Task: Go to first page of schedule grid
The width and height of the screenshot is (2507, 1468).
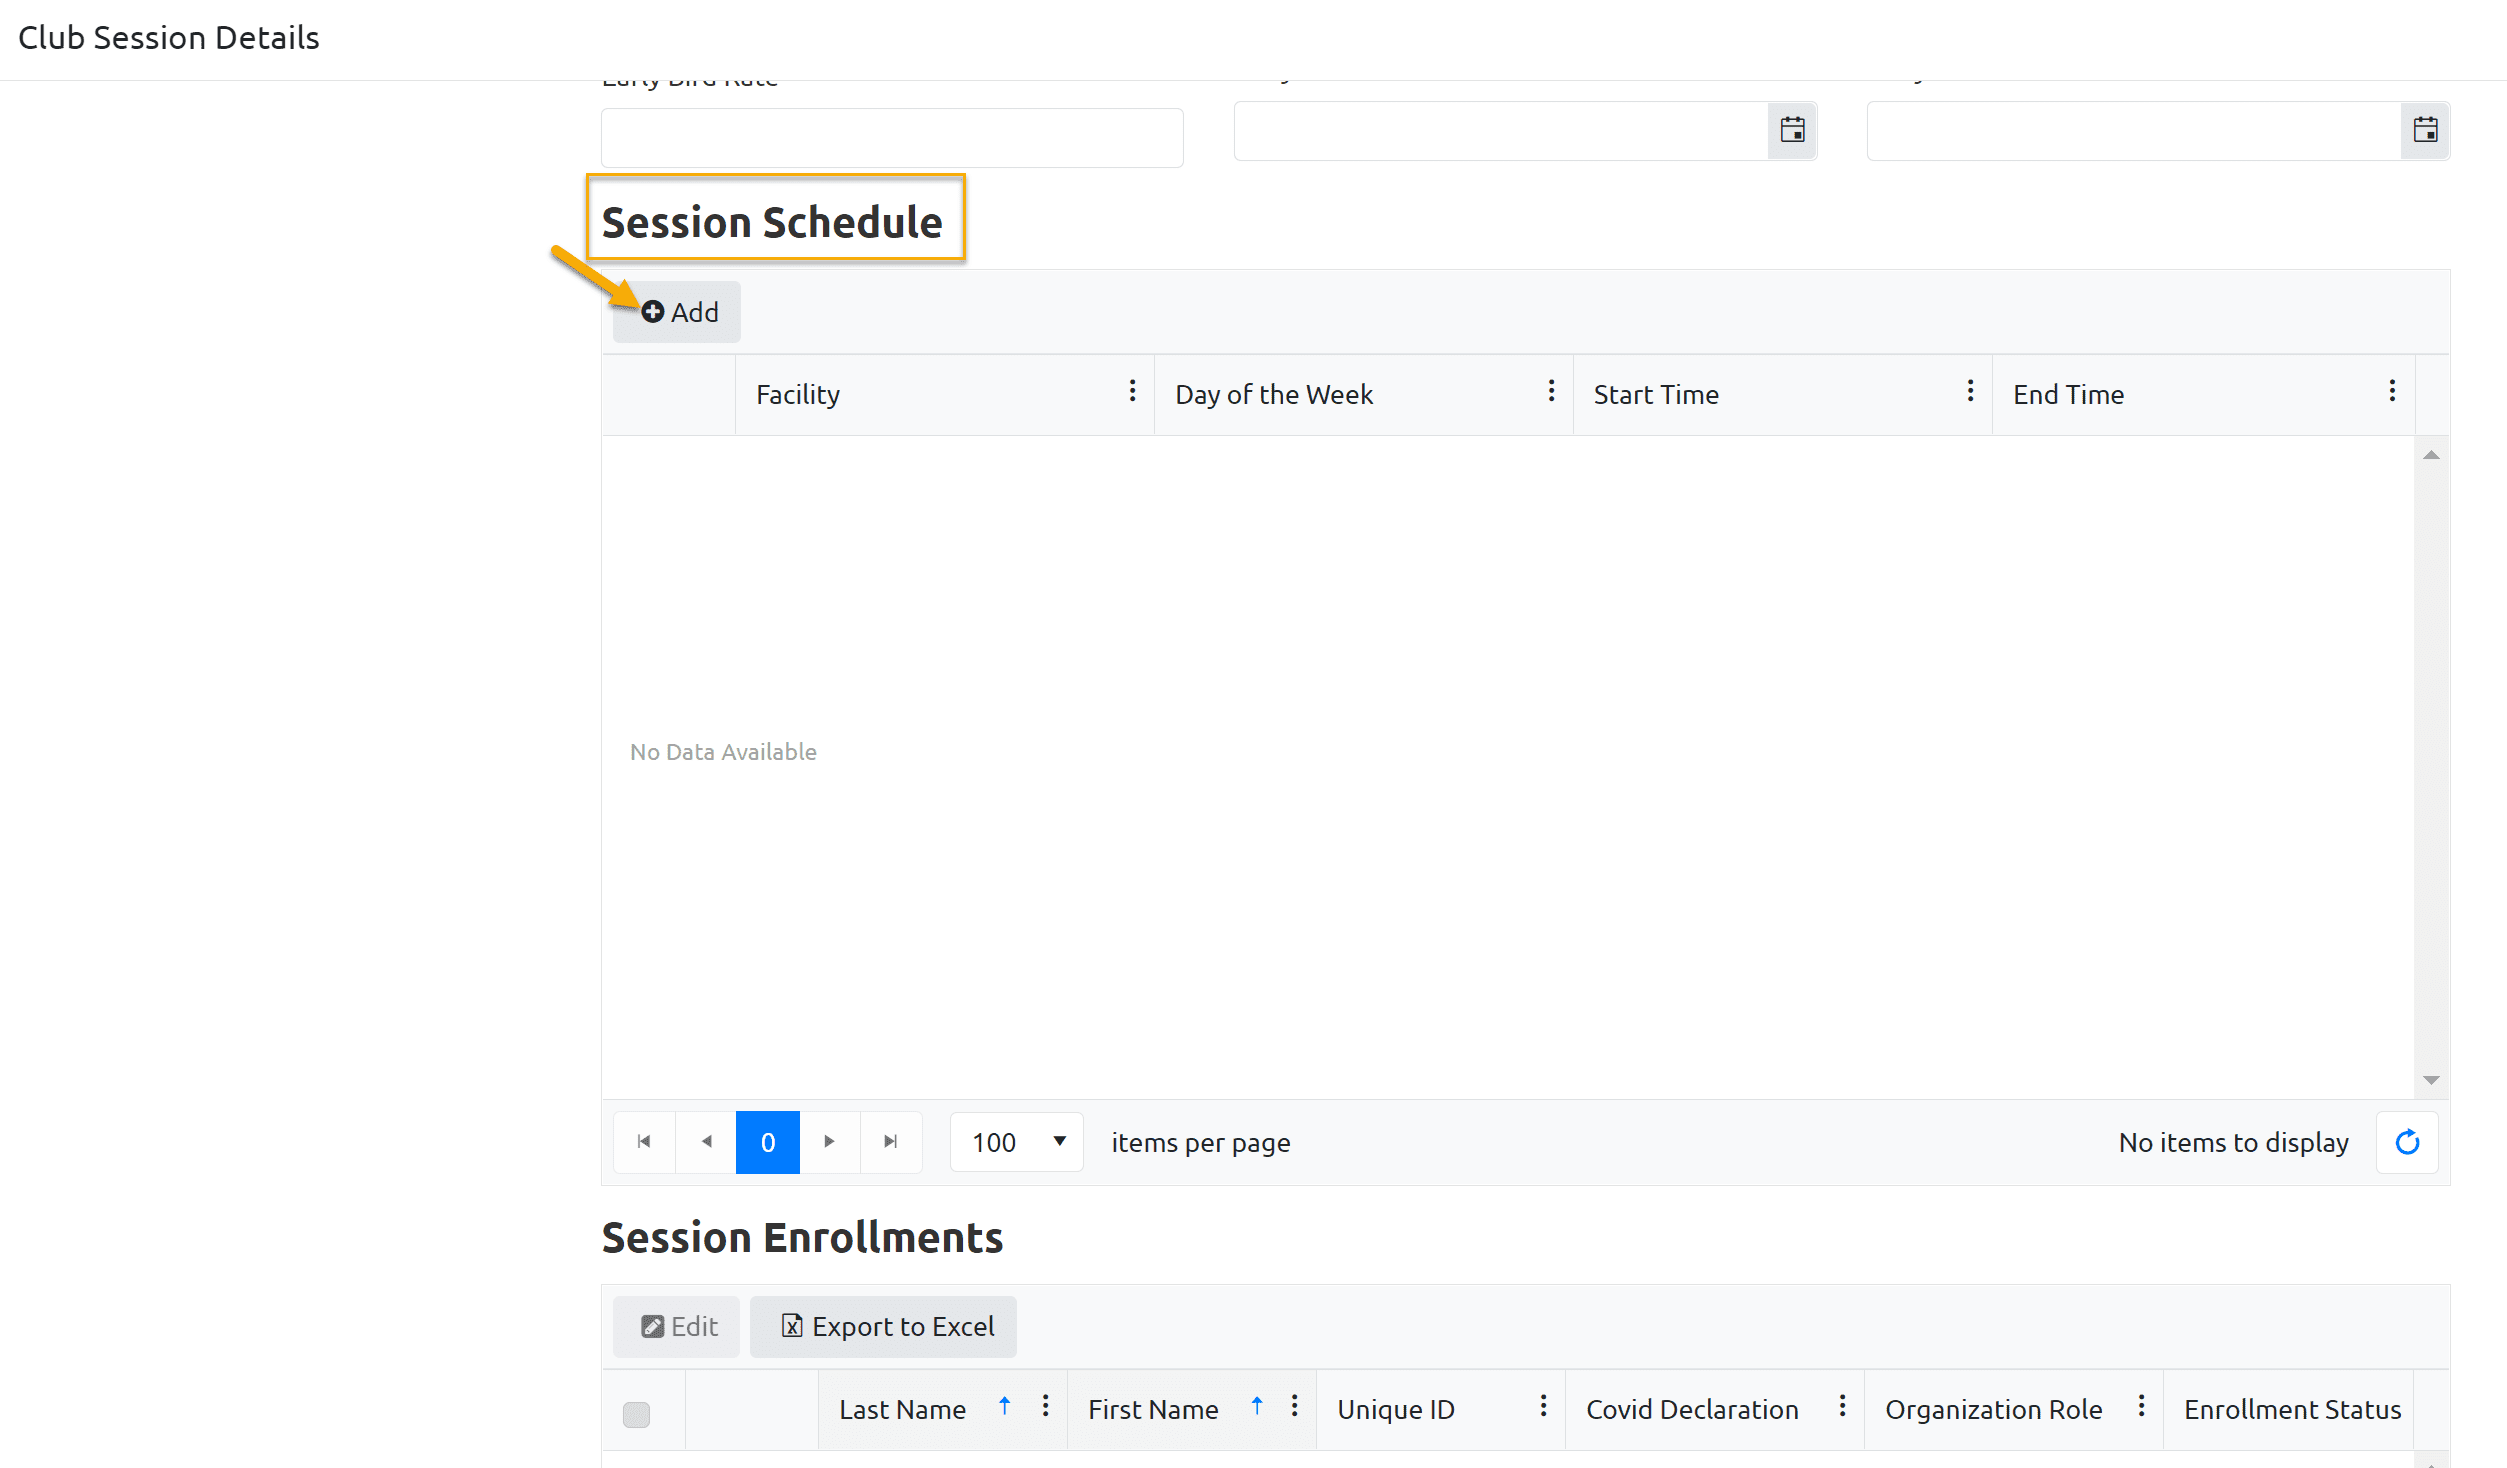Action: click(x=644, y=1142)
